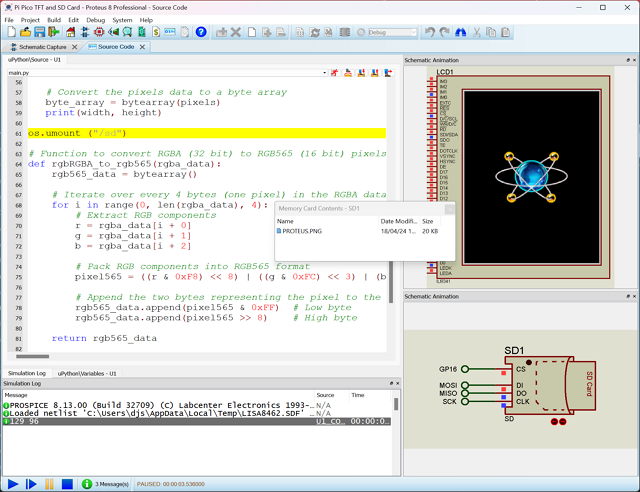
Task: Switch to uPython\Variables - U1 tab
Action: point(87,373)
